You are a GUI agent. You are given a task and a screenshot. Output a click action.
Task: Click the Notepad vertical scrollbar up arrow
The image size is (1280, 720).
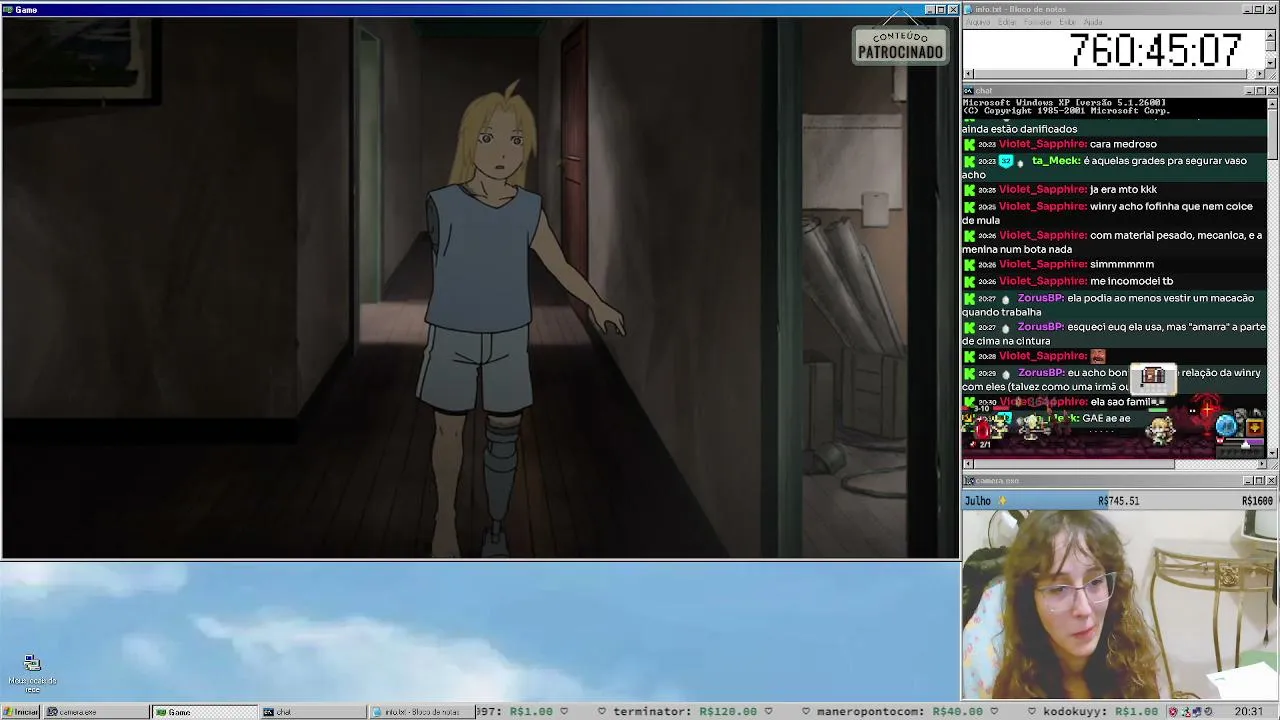[x=1271, y=35]
